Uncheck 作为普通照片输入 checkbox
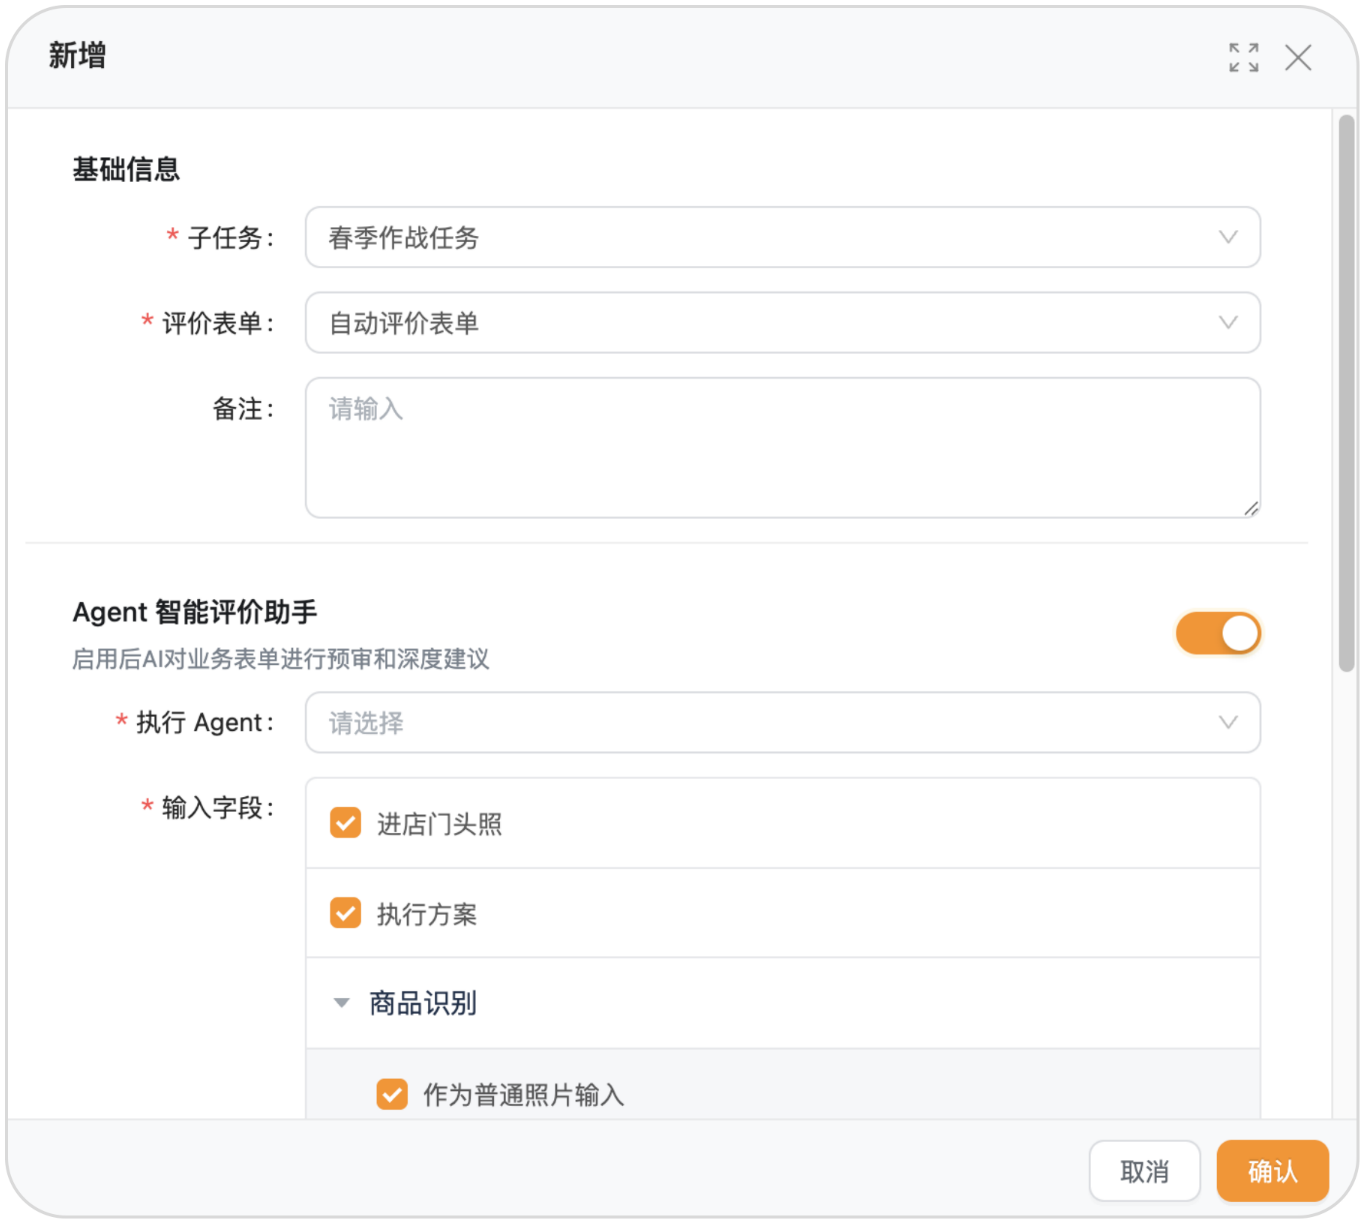 coord(392,1094)
